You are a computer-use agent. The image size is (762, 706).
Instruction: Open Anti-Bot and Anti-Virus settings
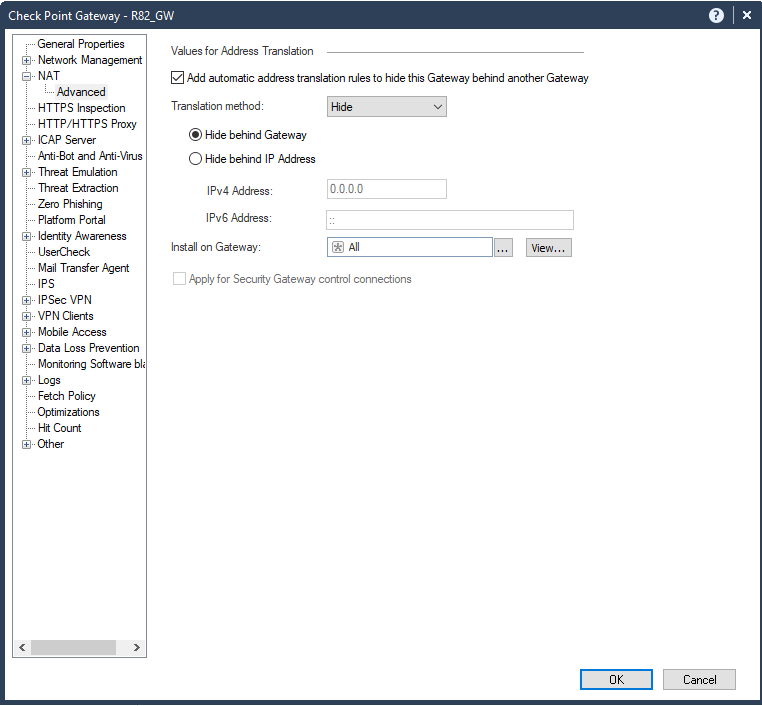90,156
